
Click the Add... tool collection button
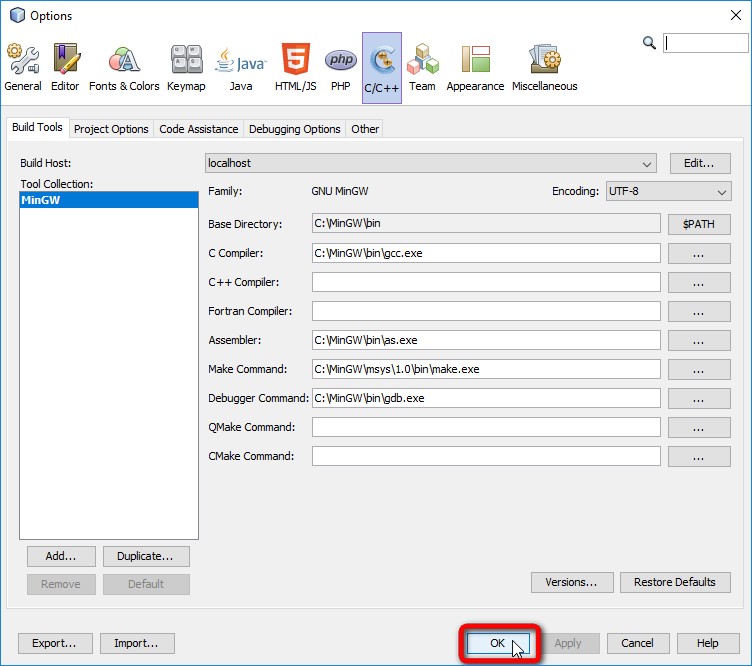[61, 556]
